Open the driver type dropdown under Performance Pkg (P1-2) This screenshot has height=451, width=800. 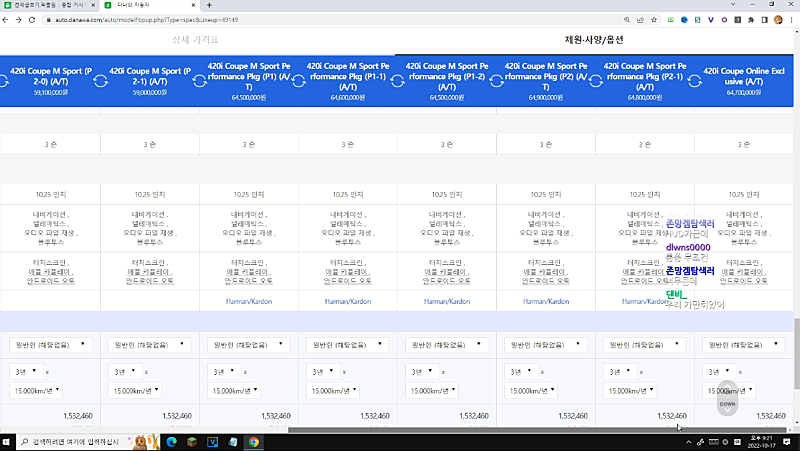446,345
